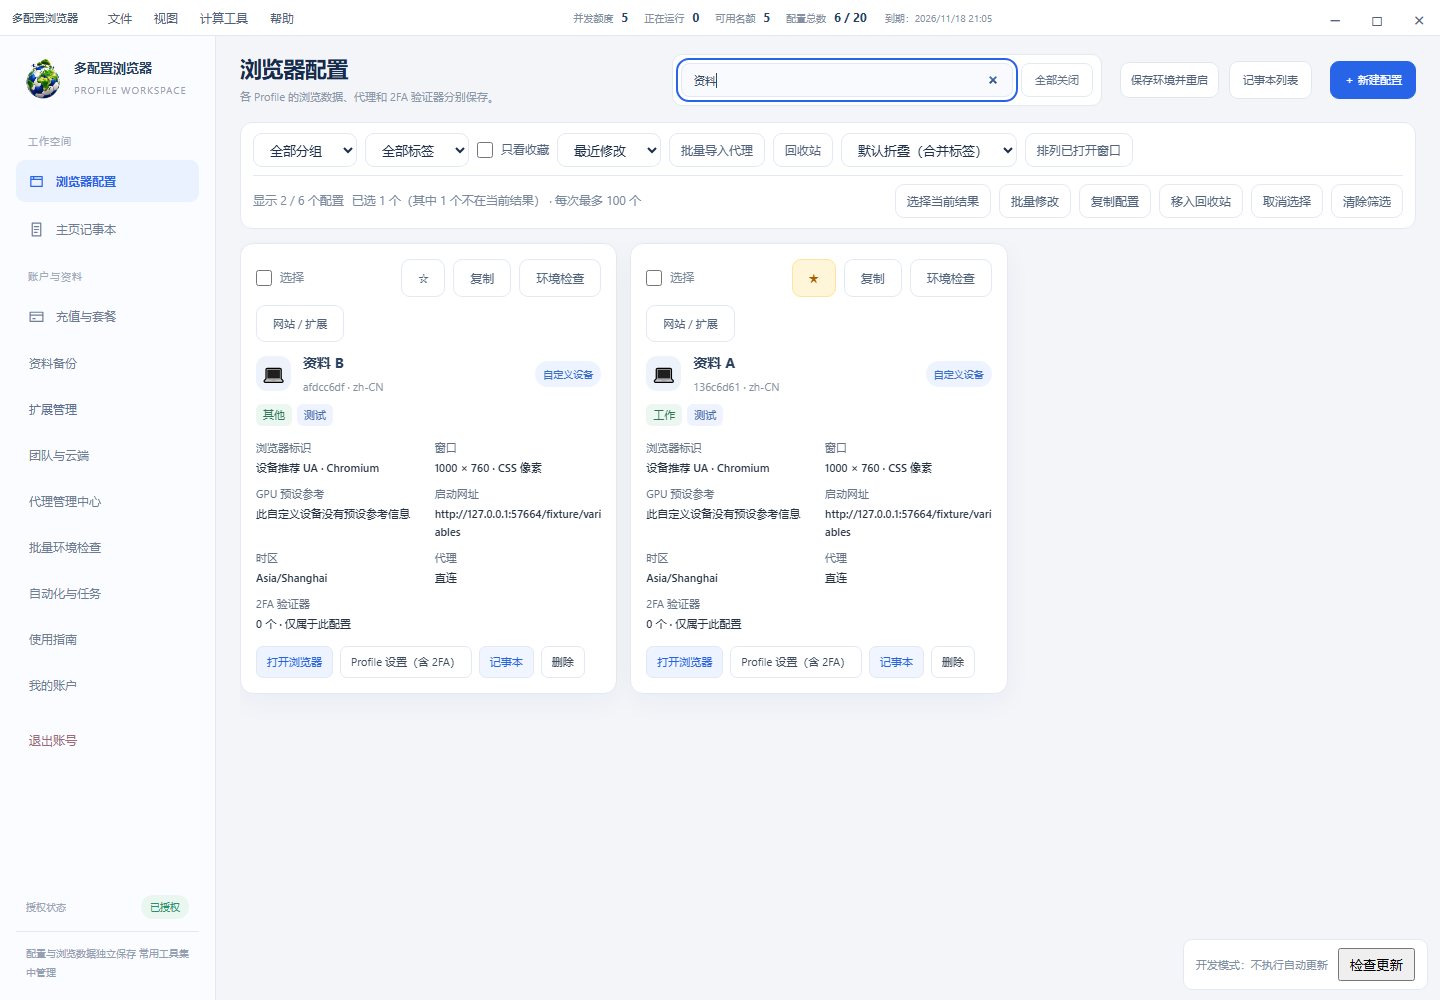The height and width of the screenshot is (1000, 1440).
Task: Open 主页记事本 in the sidebar
Action: click(107, 229)
